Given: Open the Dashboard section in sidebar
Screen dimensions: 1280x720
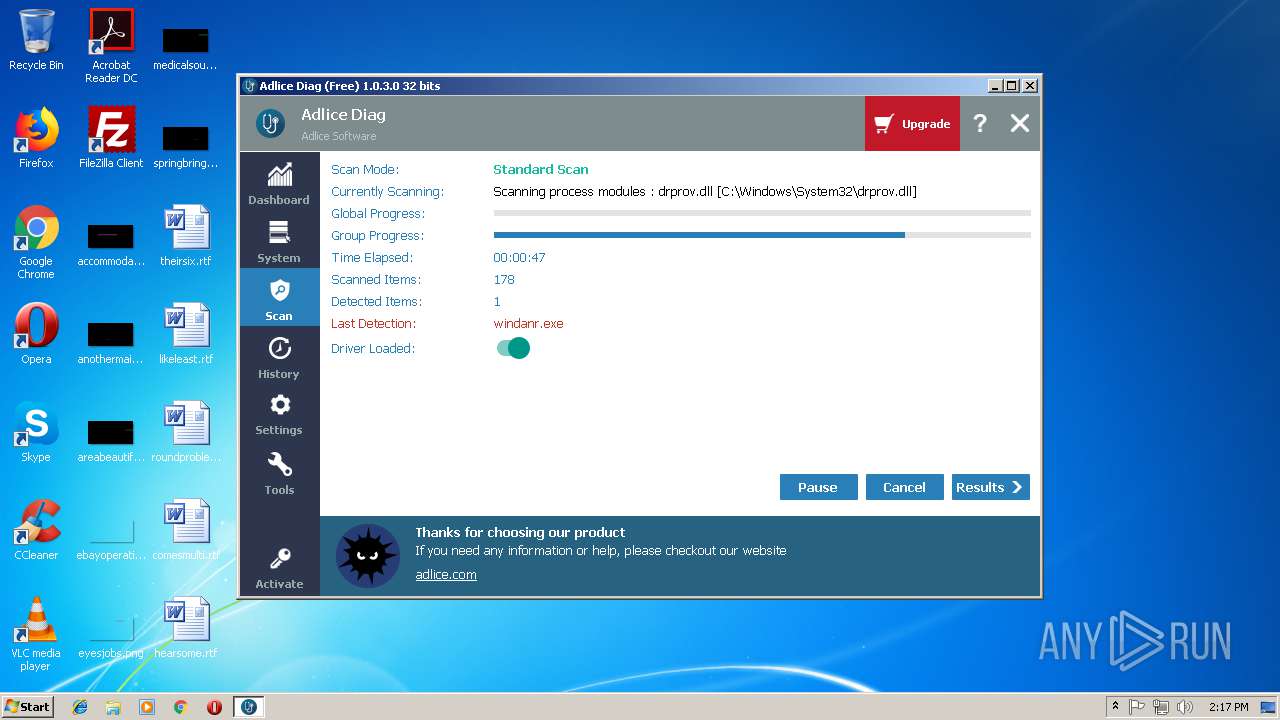Looking at the screenshot, I should point(279,183).
